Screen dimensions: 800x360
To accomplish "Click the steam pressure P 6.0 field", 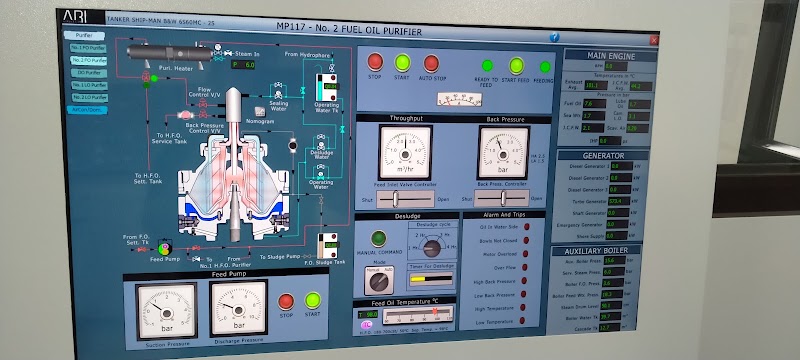I will point(243,65).
